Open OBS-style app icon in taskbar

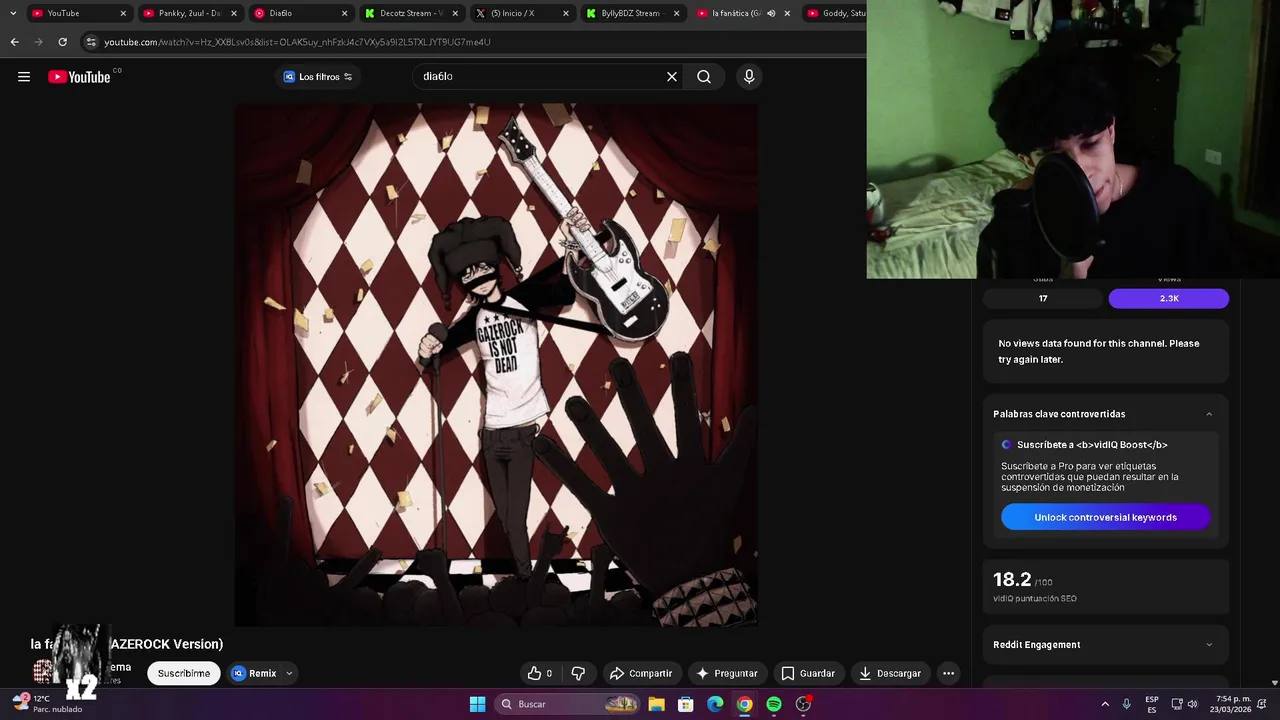coord(803,704)
